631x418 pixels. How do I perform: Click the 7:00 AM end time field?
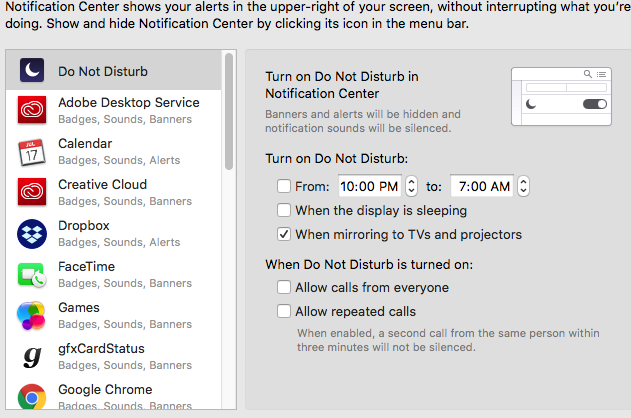pyautogui.click(x=482, y=186)
